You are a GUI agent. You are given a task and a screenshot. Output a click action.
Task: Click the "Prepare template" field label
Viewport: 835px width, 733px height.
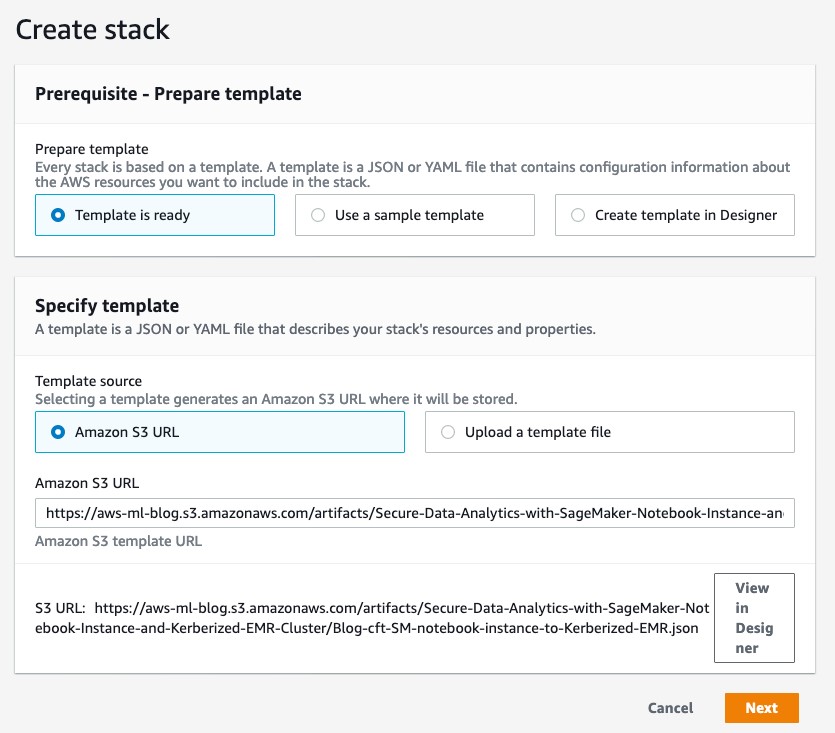click(92, 149)
